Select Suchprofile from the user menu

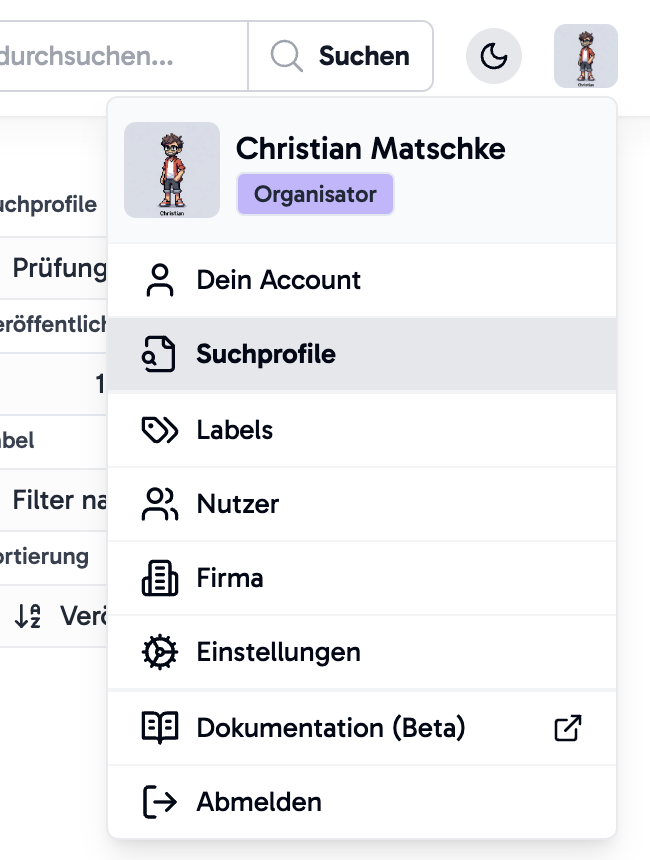[x=266, y=354]
